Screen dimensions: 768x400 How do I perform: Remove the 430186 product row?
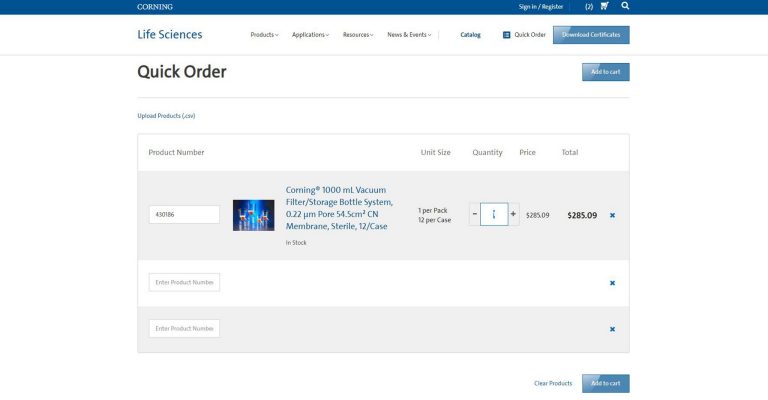click(x=612, y=215)
